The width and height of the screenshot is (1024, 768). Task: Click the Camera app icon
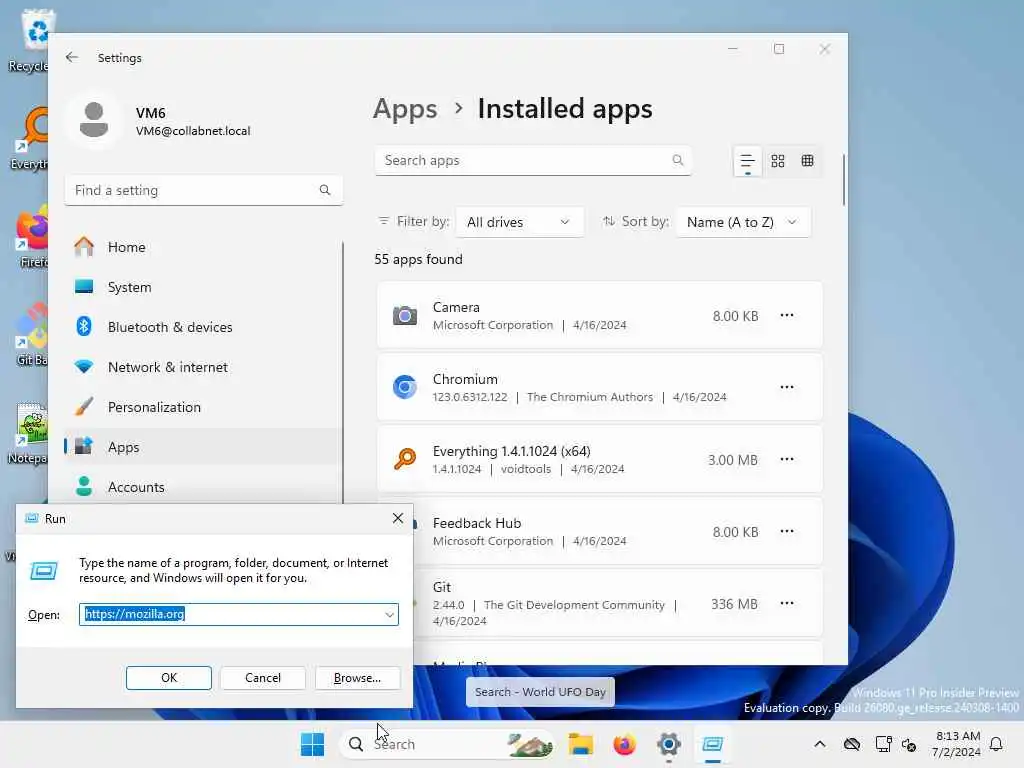click(404, 315)
